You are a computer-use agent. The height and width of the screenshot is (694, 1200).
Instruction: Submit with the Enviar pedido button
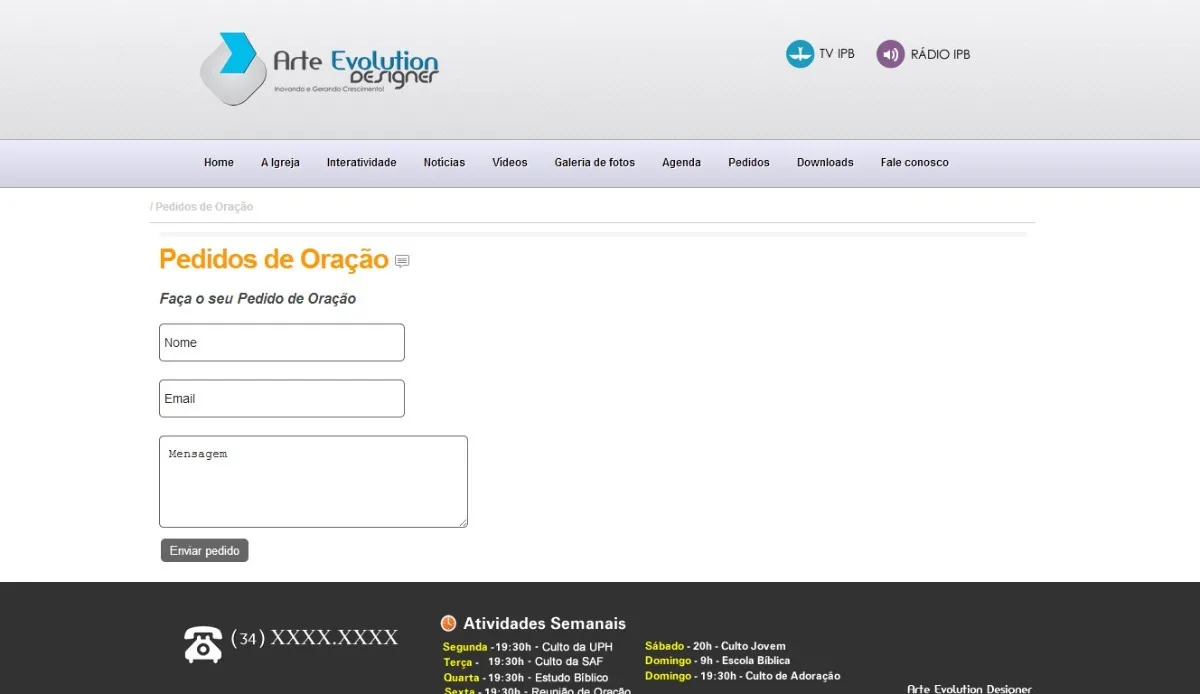[204, 550]
